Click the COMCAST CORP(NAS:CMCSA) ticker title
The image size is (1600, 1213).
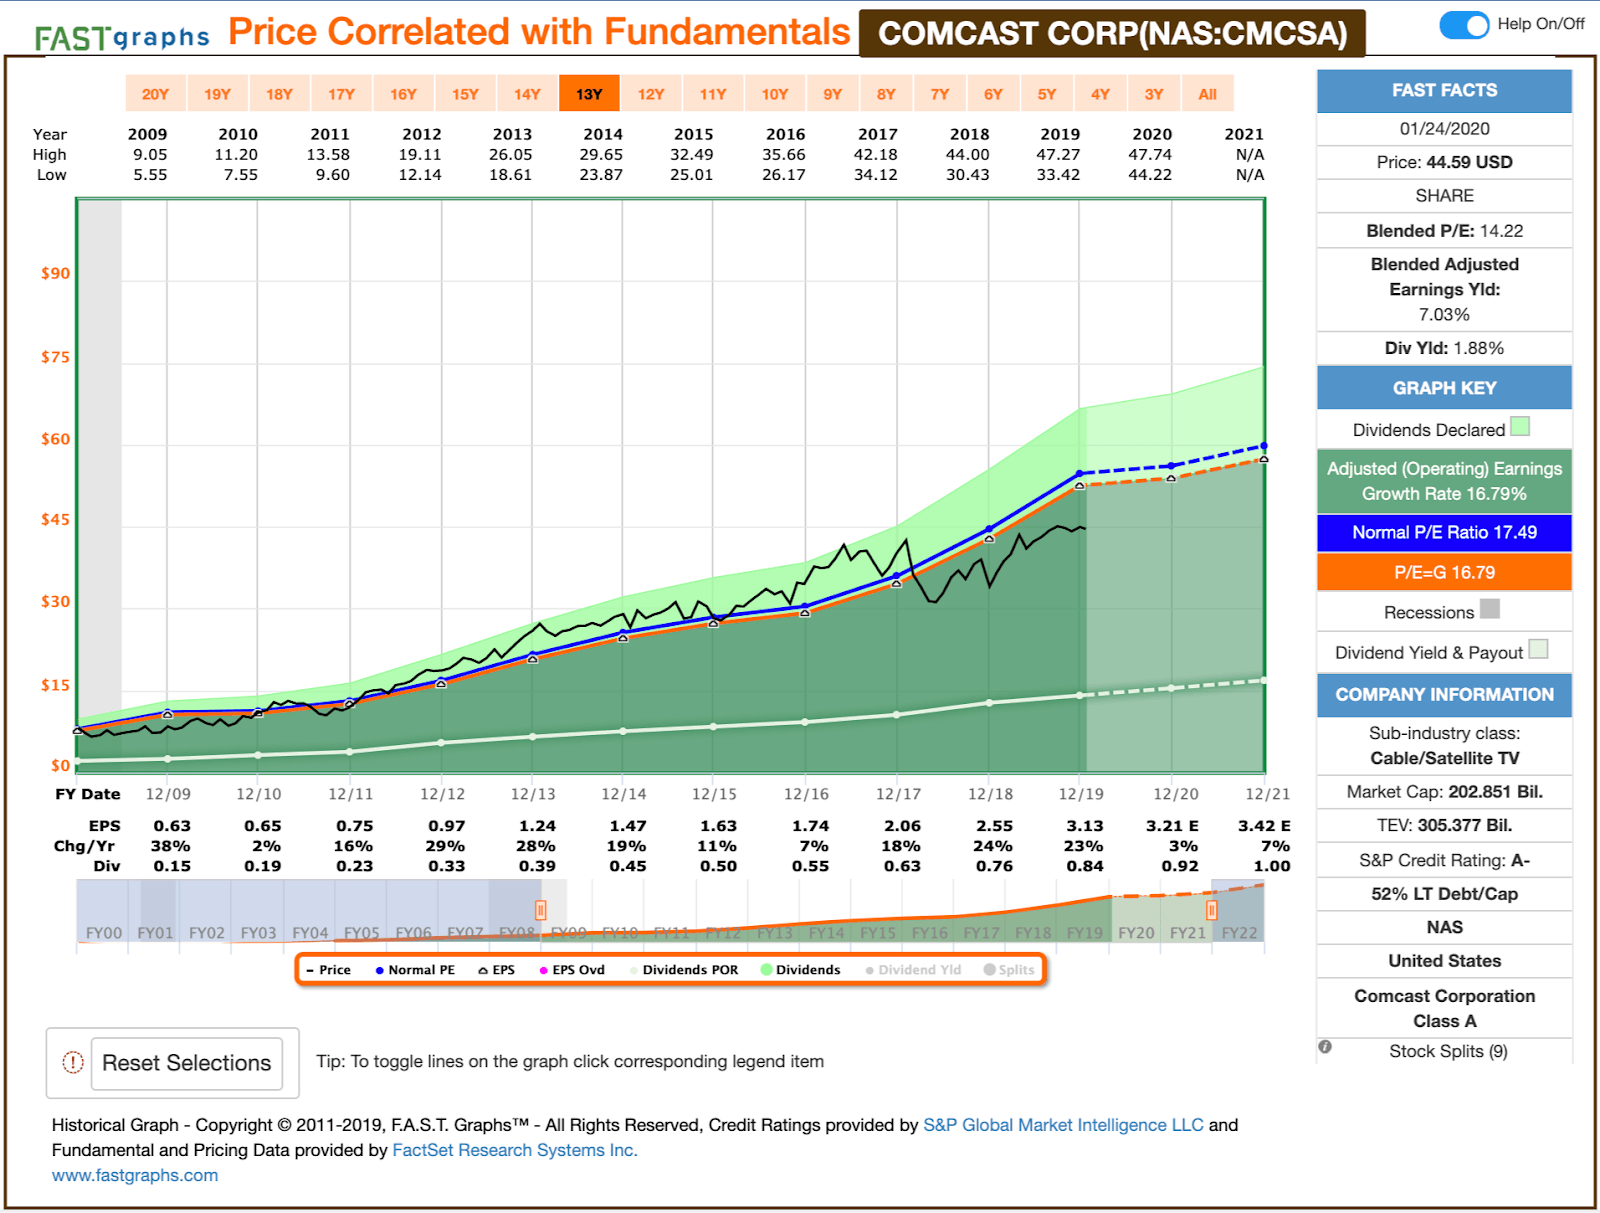(x=1113, y=33)
